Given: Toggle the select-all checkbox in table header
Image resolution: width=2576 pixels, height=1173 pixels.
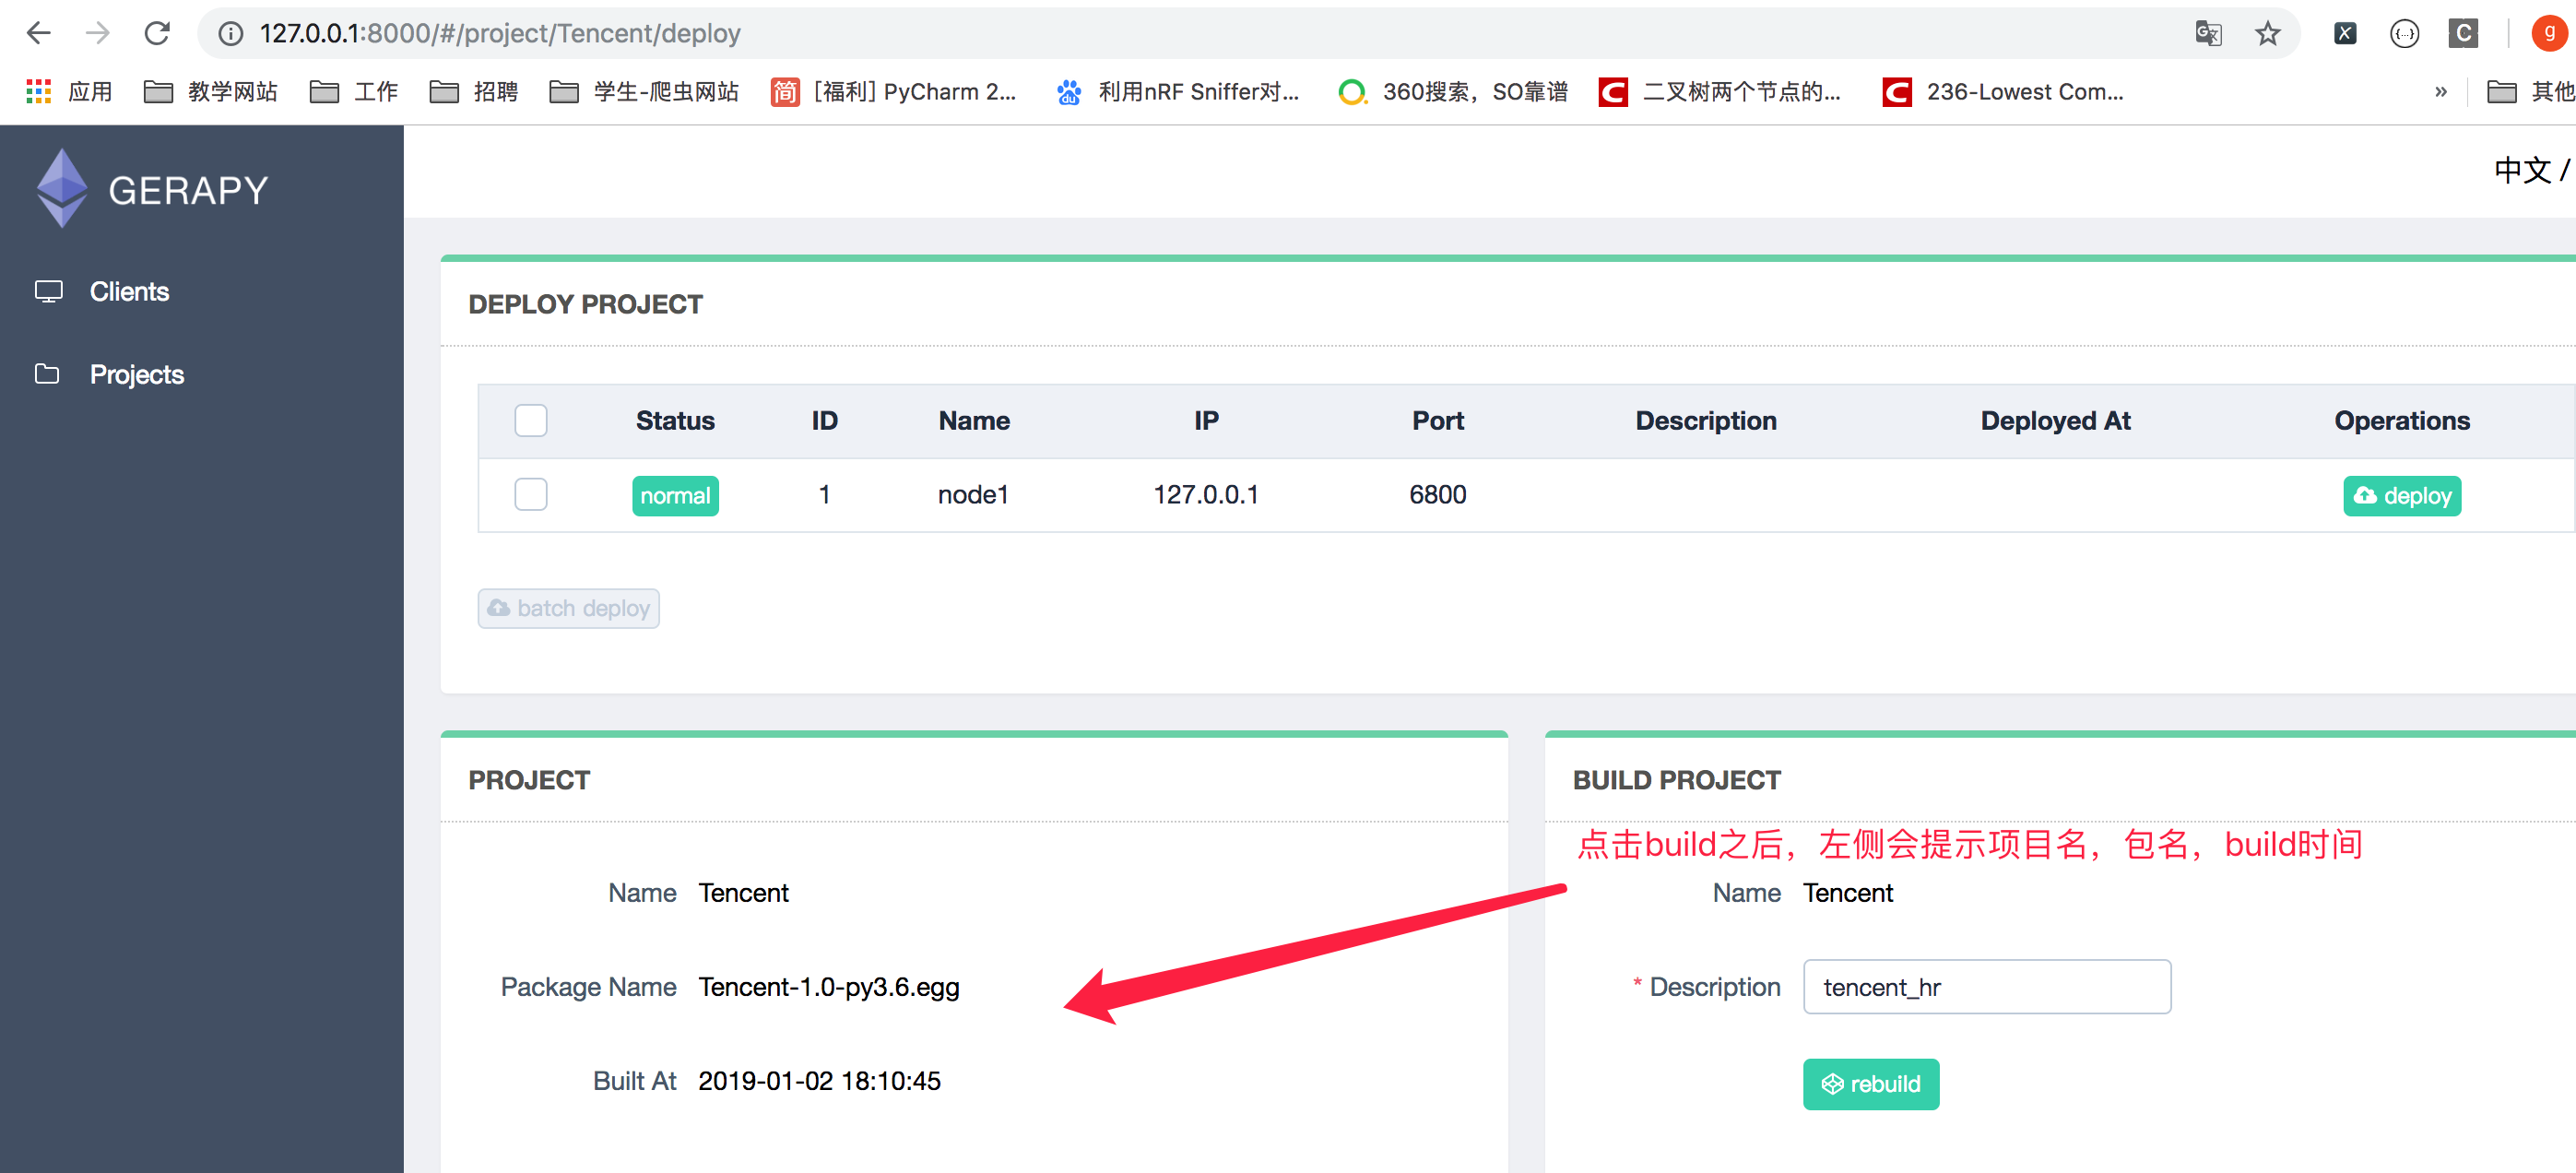Looking at the screenshot, I should (530, 420).
